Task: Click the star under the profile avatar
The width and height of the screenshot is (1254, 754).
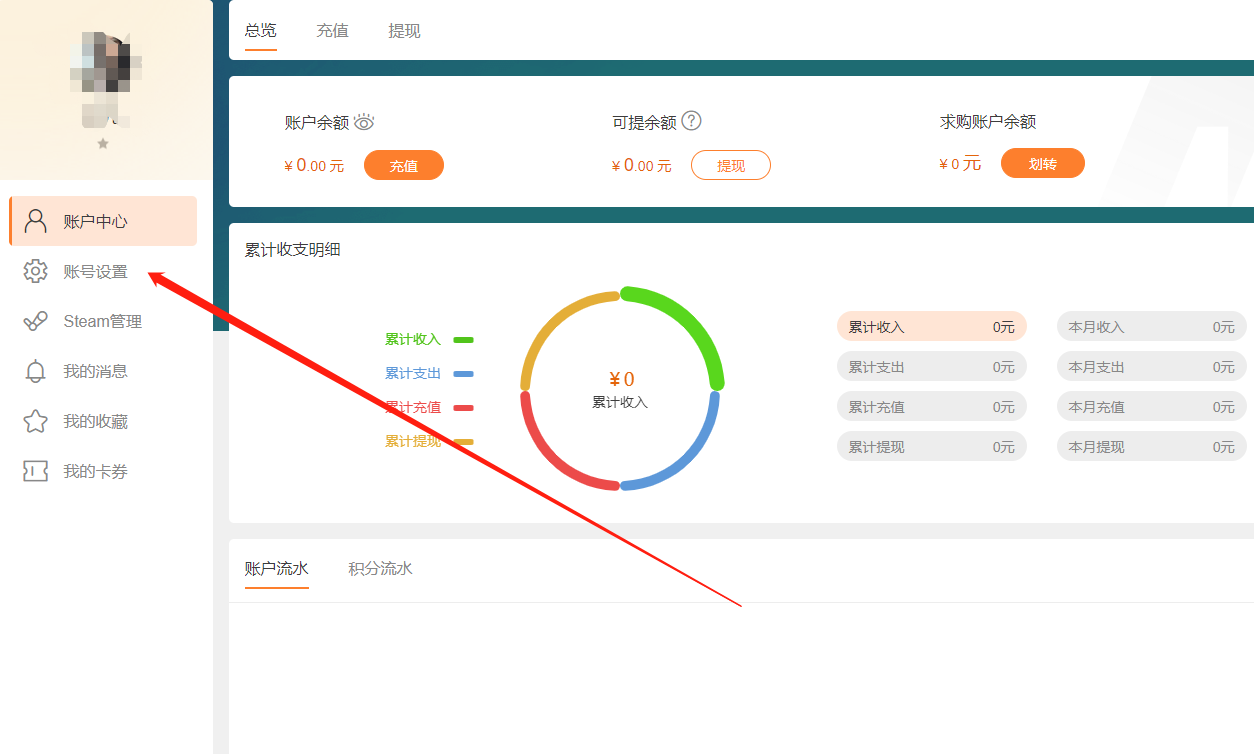Action: tap(102, 144)
